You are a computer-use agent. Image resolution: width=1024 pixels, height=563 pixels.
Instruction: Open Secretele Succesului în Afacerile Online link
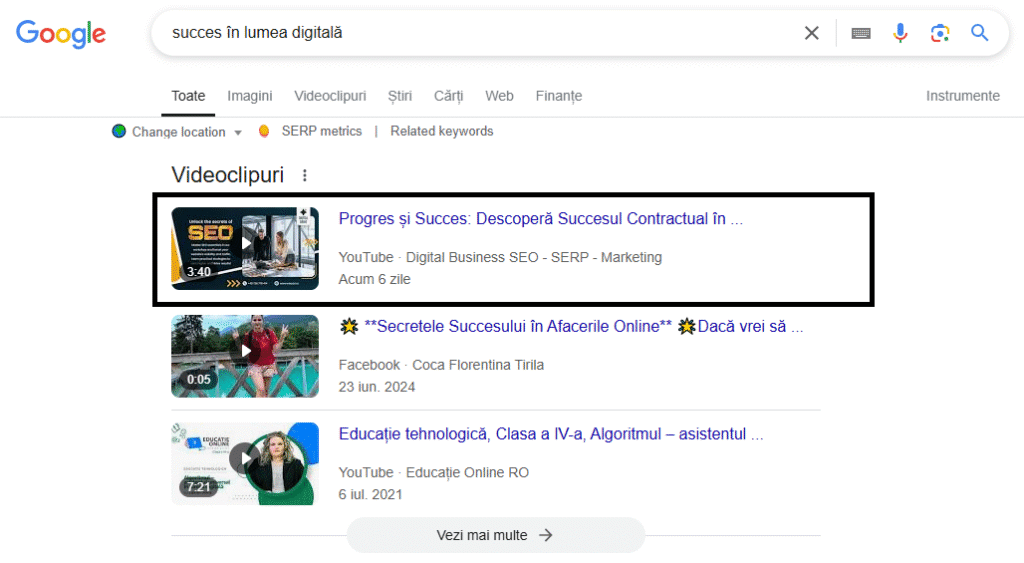(x=571, y=327)
